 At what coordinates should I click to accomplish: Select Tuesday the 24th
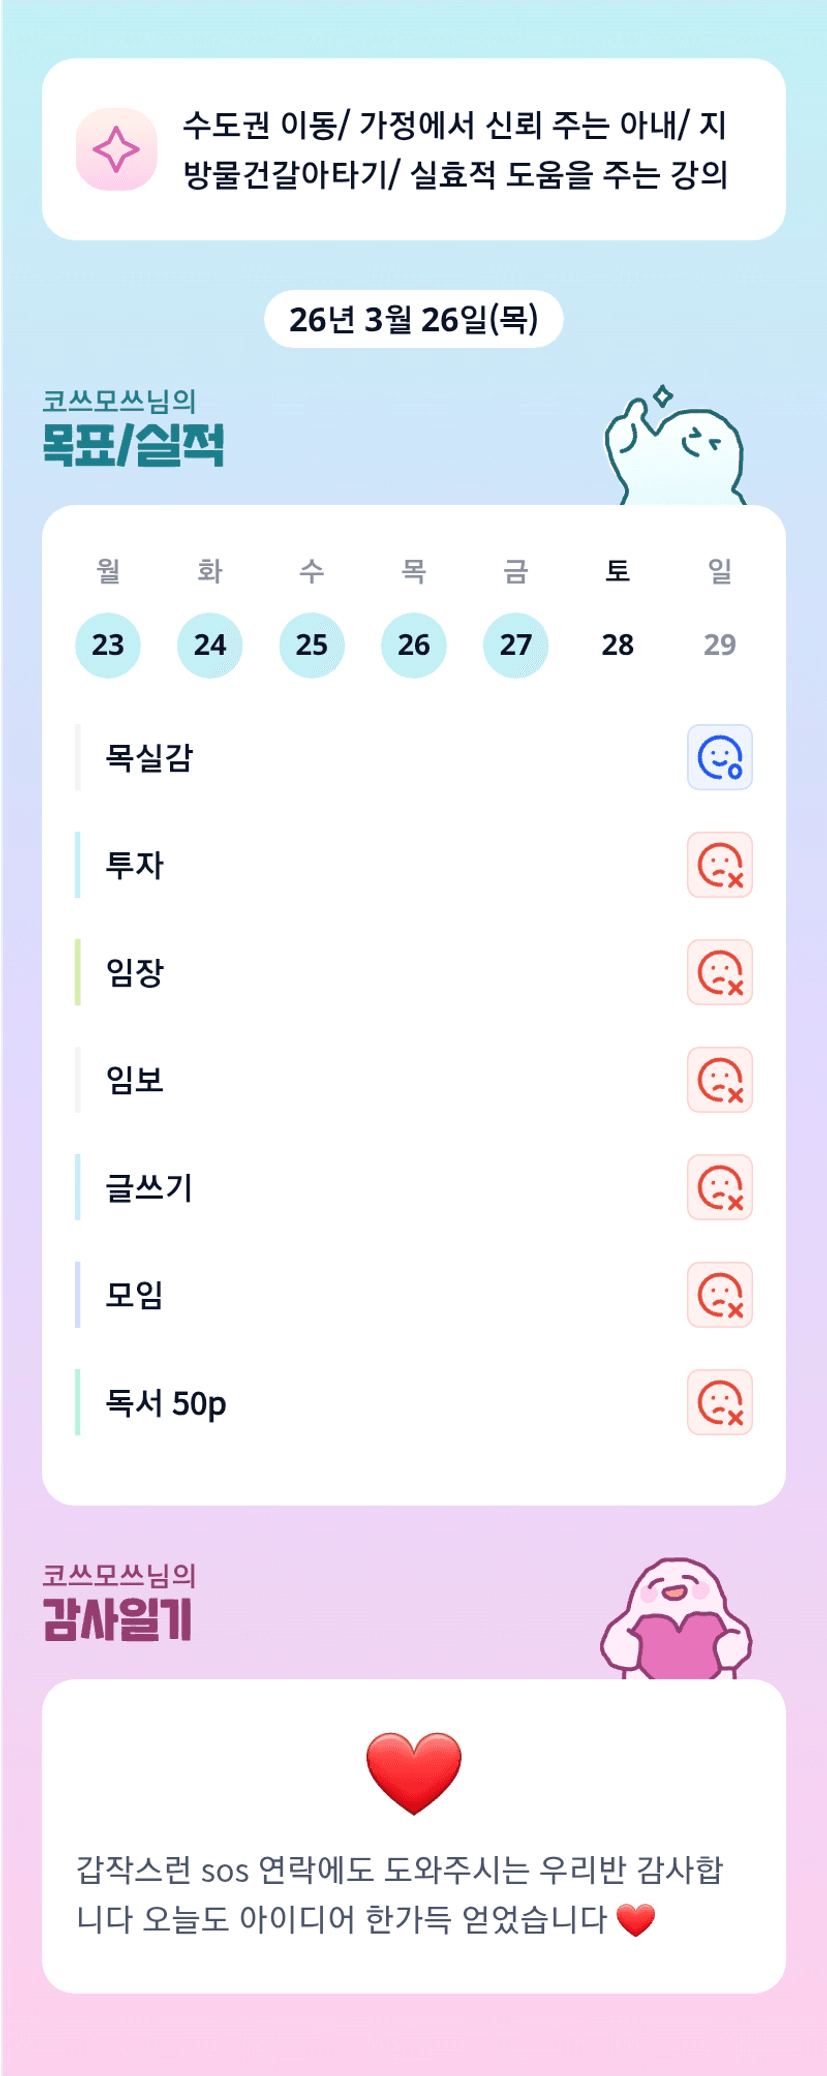pyautogui.click(x=210, y=645)
